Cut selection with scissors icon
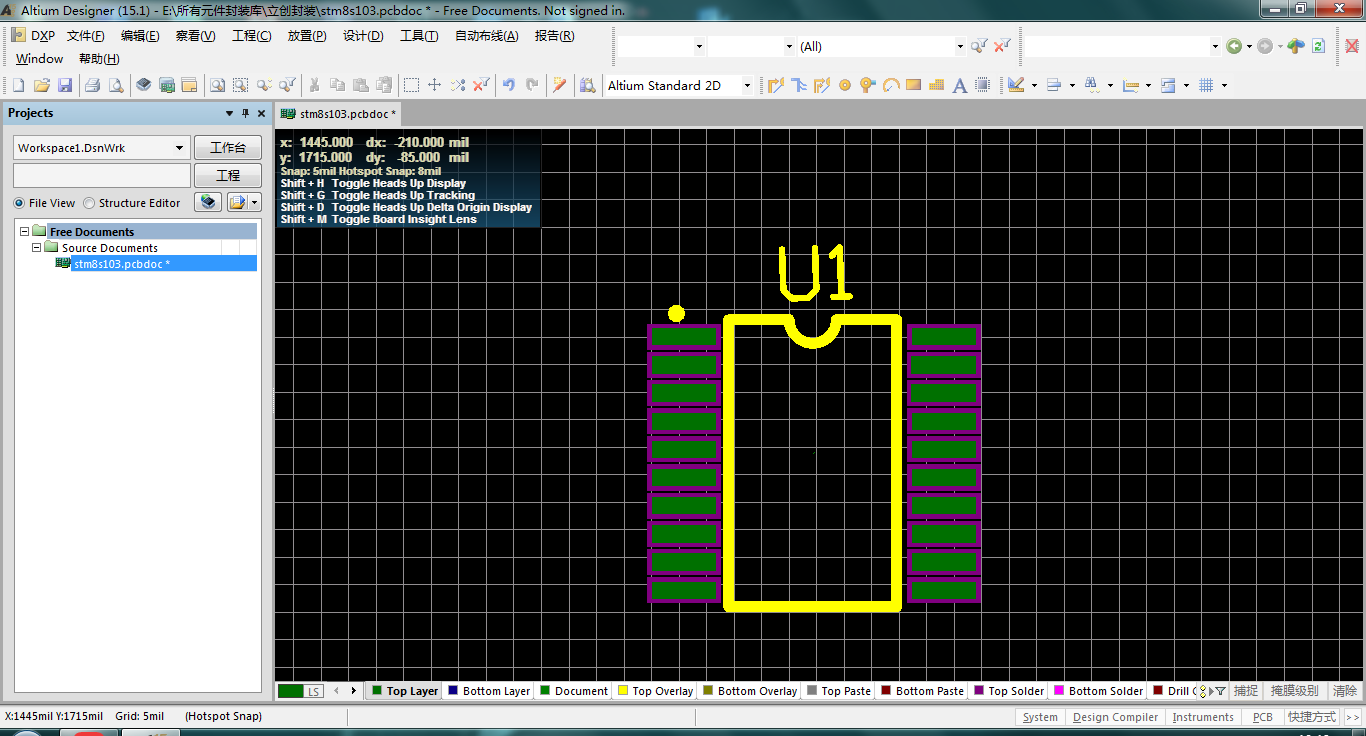 point(314,85)
